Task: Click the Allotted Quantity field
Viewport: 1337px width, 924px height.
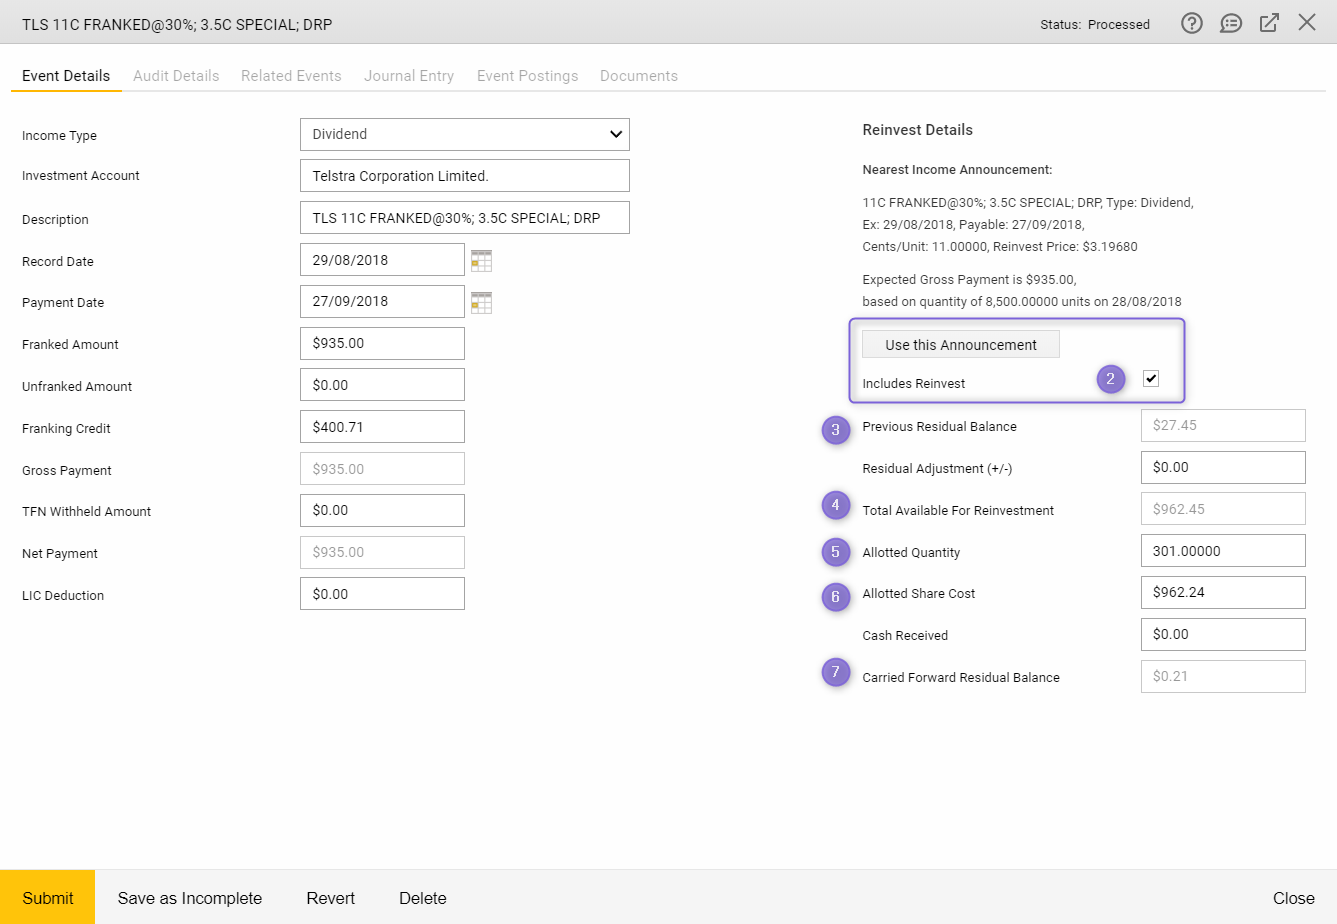Action: pos(1223,551)
